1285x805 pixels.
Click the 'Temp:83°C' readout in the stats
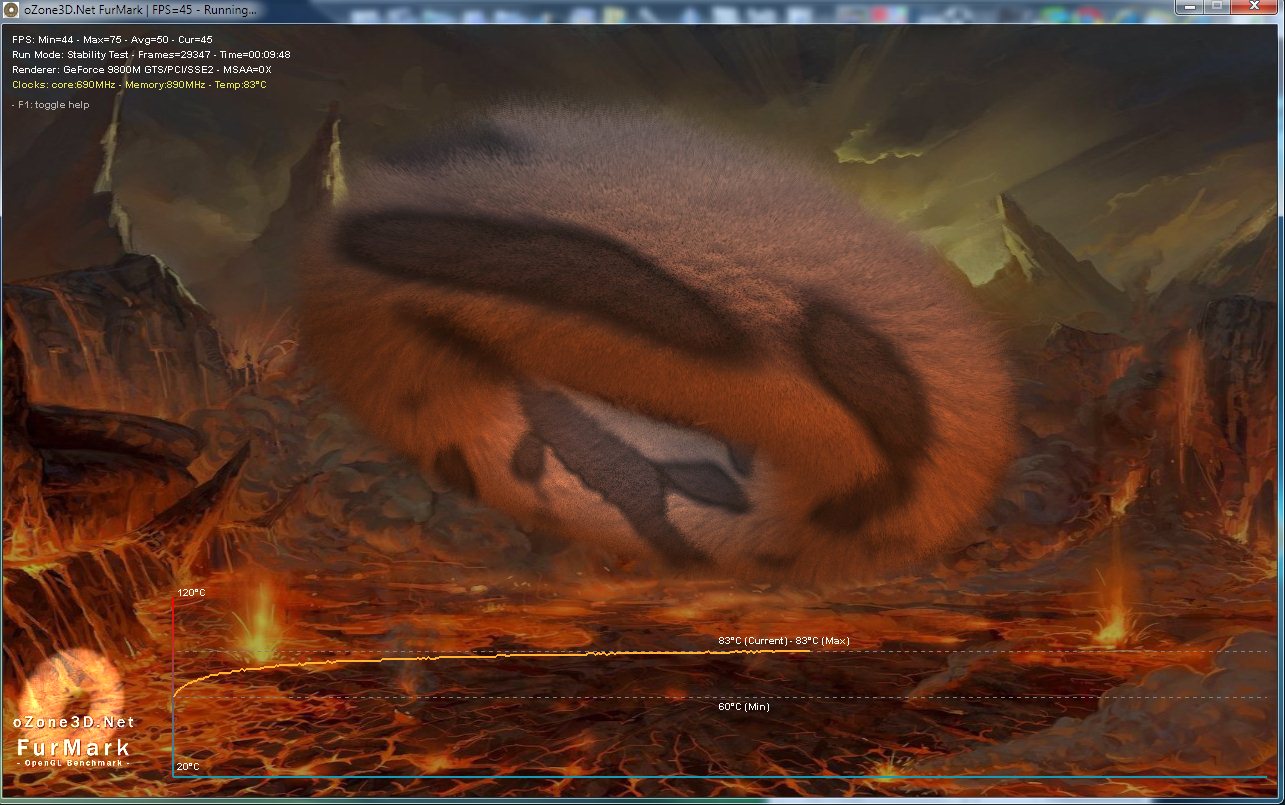240,85
